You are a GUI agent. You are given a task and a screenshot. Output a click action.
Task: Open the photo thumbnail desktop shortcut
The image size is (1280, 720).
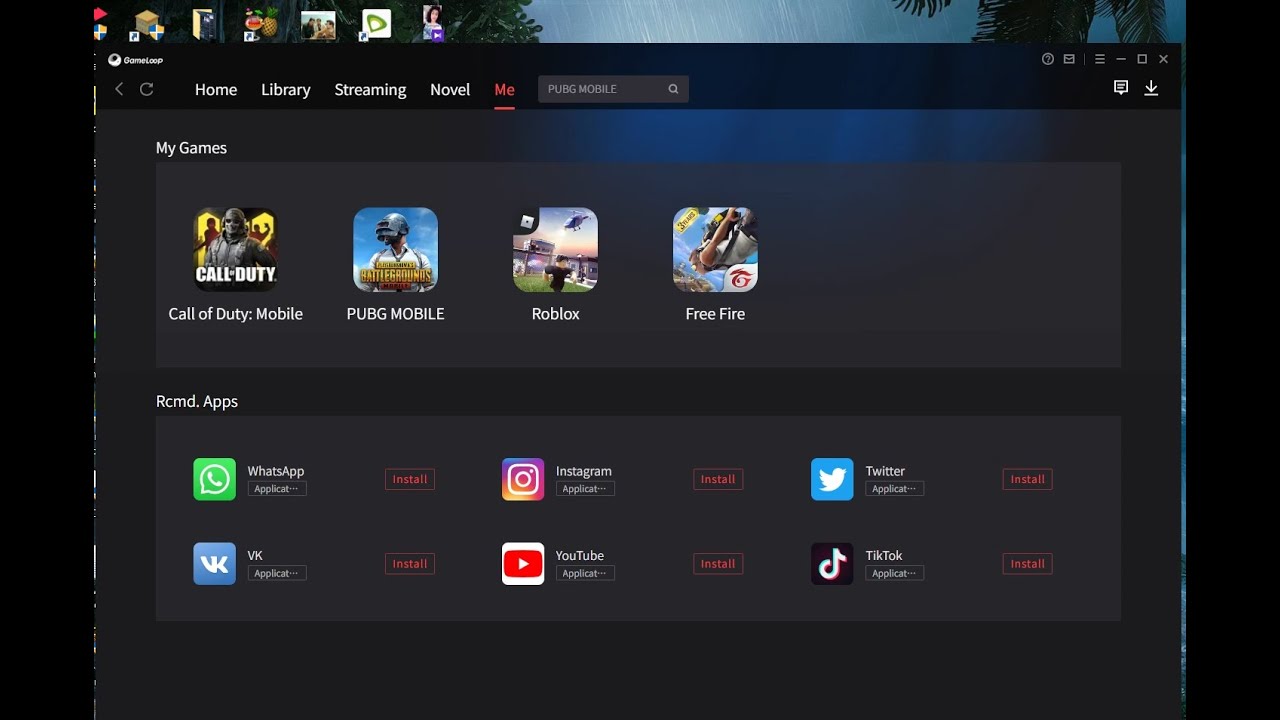(x=318, y=25)
